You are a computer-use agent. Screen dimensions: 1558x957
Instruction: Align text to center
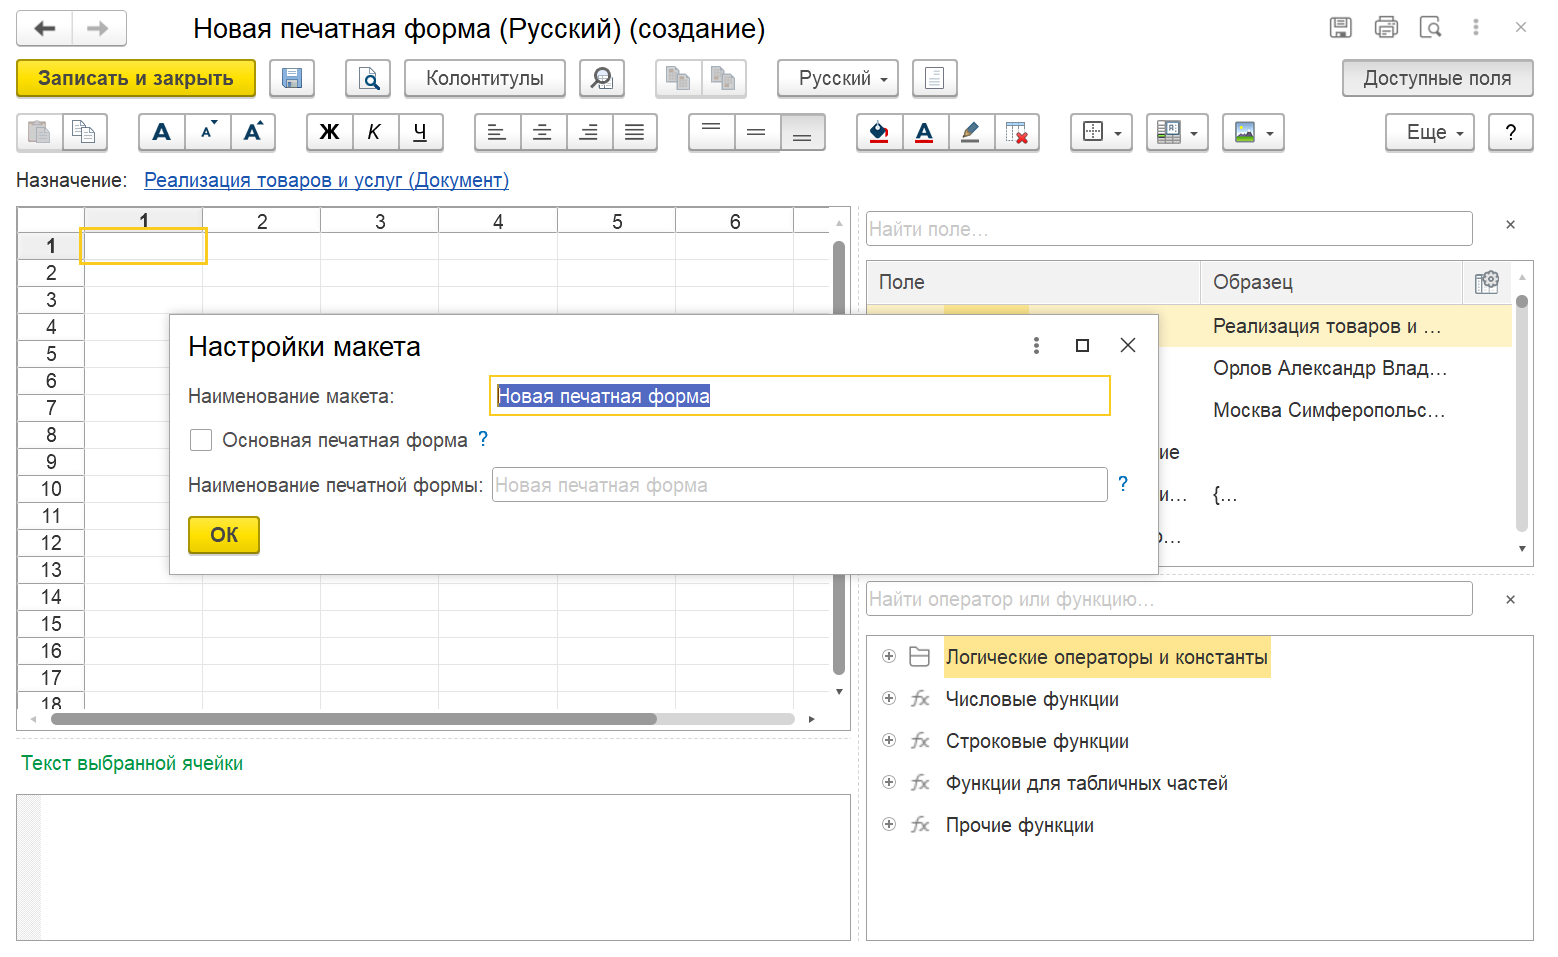pyautogui.click(x=542, y=132)
